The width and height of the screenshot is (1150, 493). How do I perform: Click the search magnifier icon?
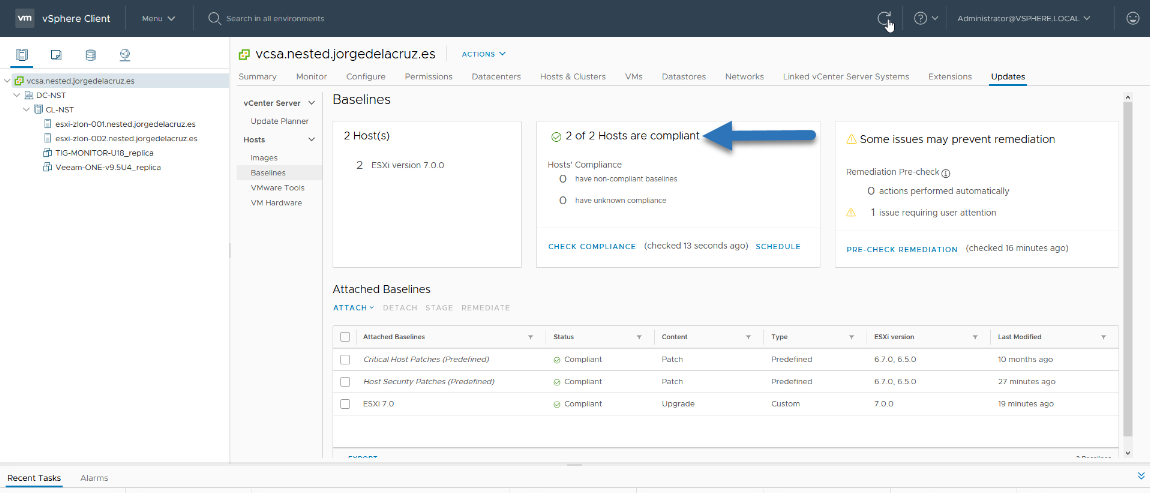click(214, 18)
